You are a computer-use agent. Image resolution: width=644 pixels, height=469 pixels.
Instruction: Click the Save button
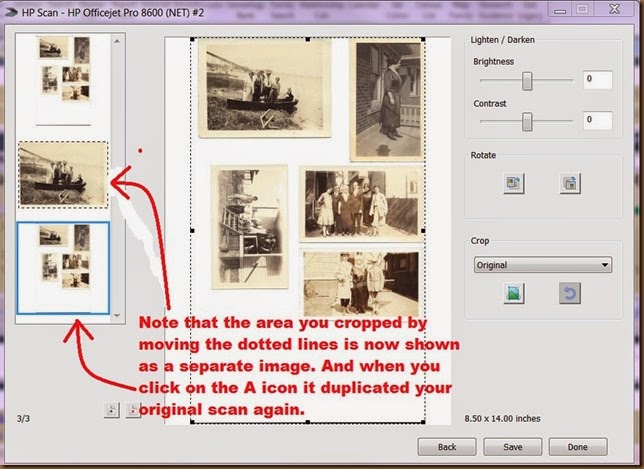(x=513, y=446)
